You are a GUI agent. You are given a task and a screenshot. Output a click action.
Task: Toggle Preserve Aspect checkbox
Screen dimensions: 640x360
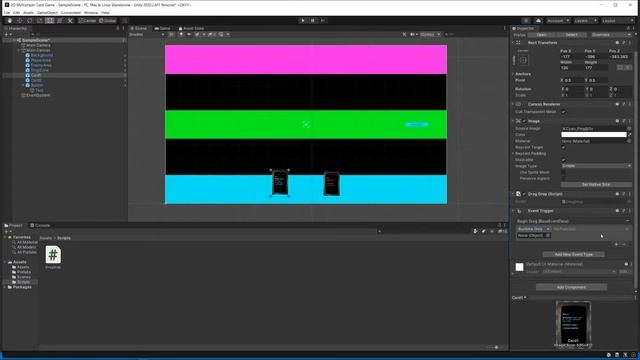click(564, 178)
